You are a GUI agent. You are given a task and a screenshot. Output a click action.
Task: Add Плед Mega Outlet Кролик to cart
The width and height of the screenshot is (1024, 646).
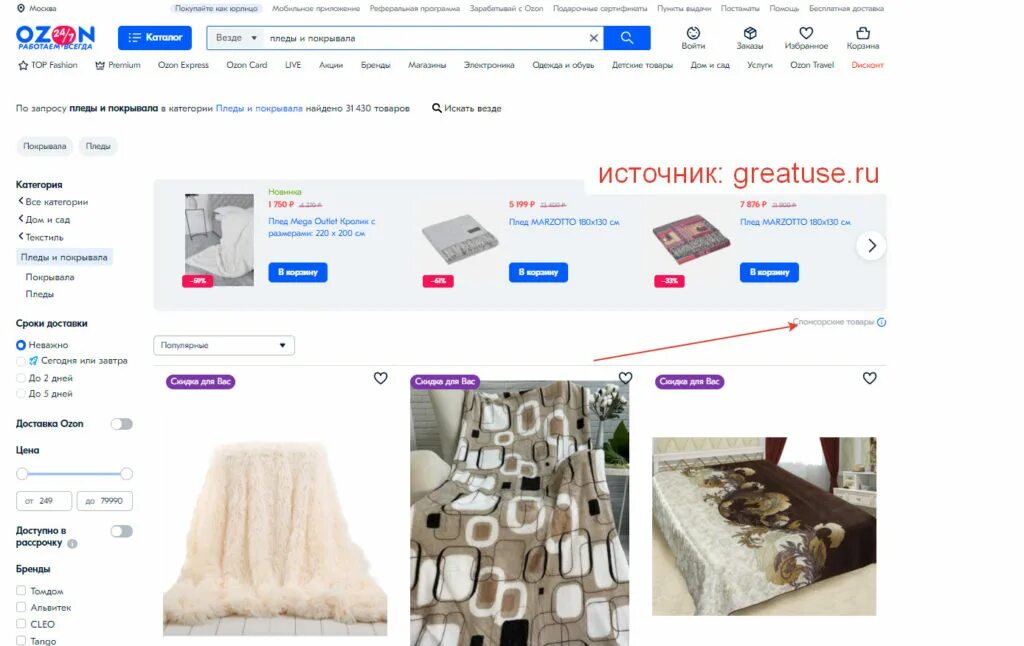(298, 272)
